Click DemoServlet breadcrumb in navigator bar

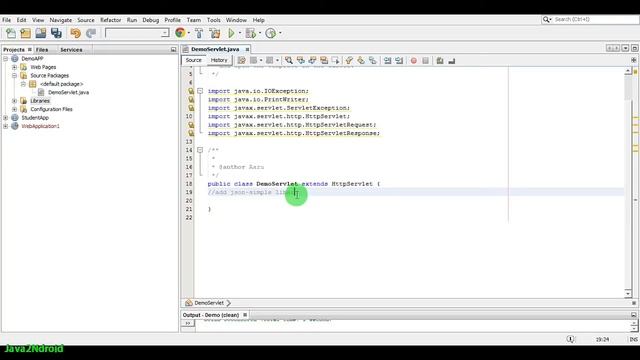pyautogui.click(x=209, y=303)
